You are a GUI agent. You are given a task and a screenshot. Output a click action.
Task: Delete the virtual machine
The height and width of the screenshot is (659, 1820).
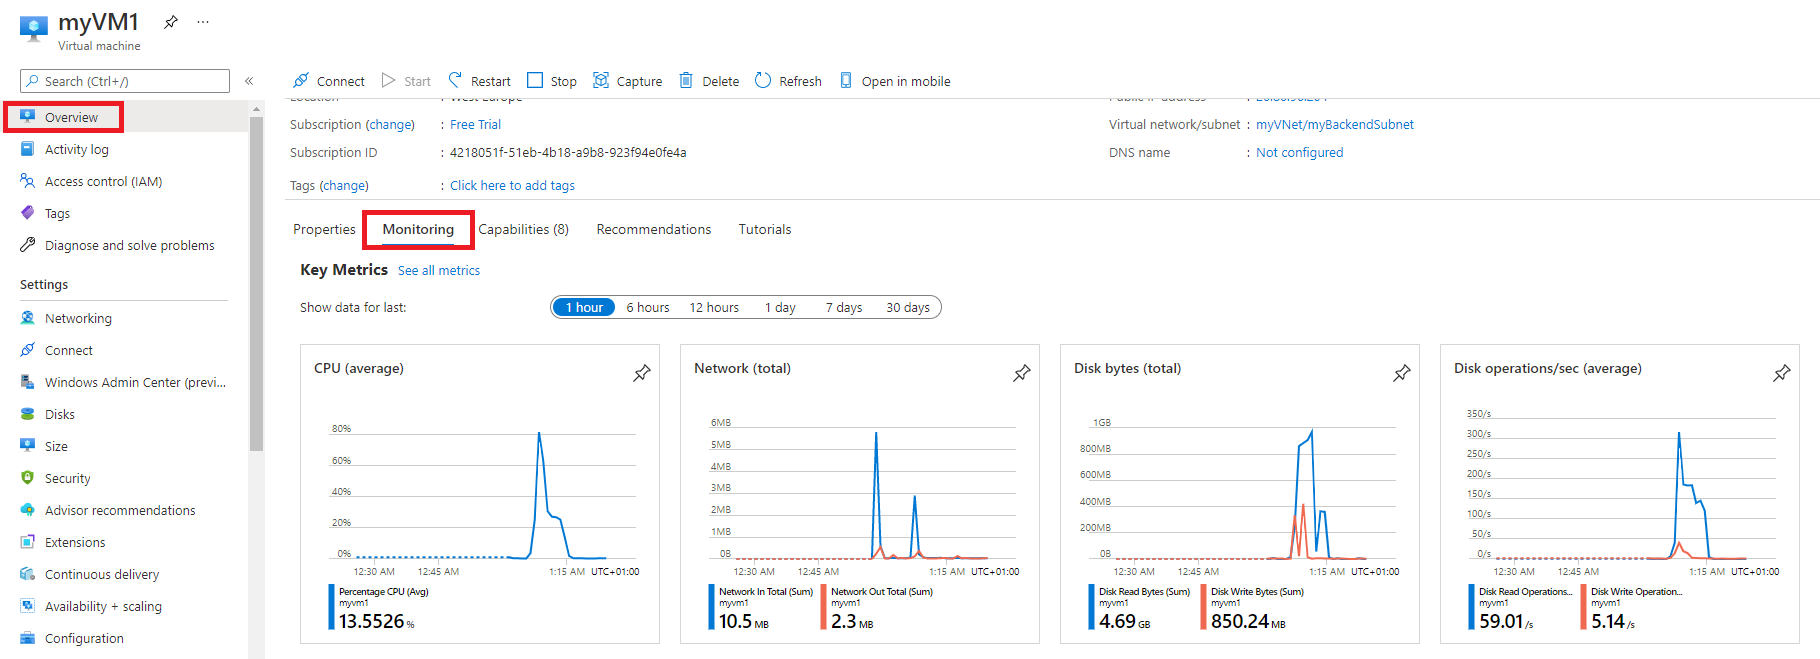point(709,81)
